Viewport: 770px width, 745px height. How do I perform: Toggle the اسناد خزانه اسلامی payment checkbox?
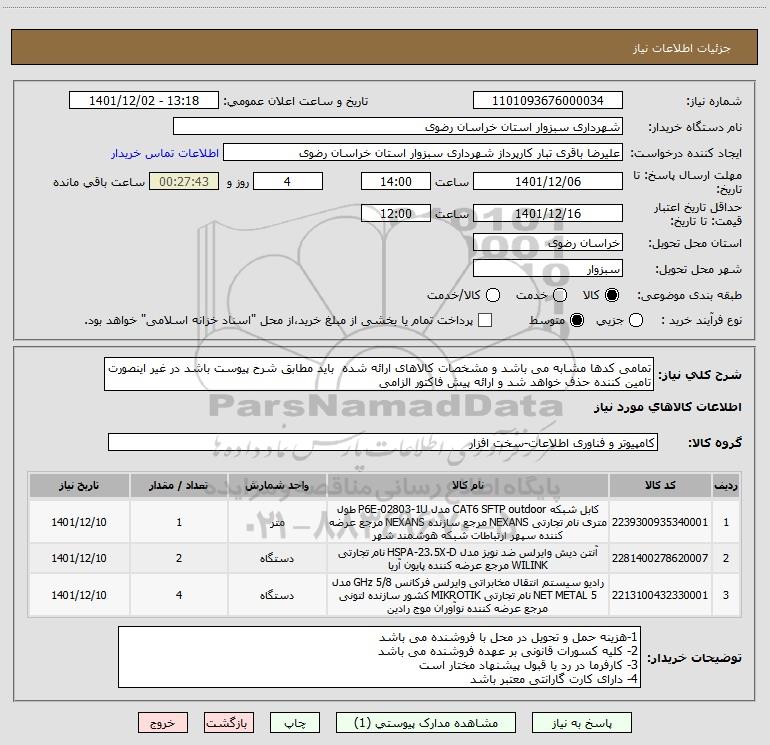(x=485, y=320)
